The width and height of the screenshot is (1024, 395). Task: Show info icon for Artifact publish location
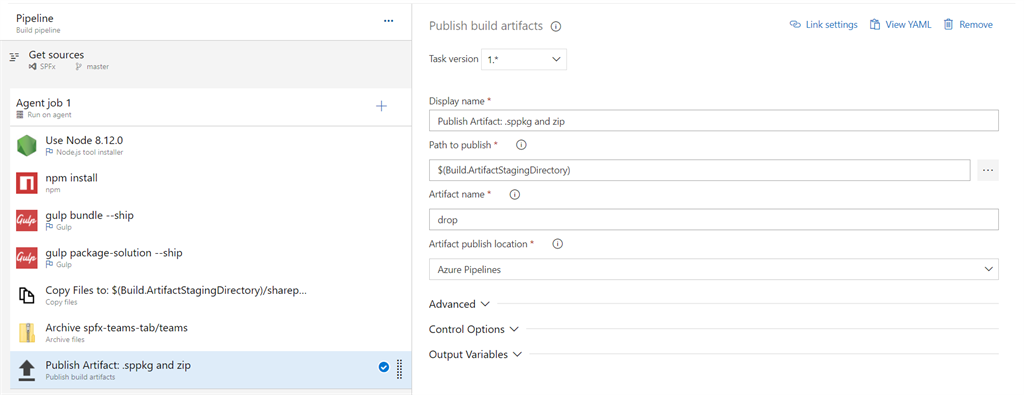tap(557, 244)
